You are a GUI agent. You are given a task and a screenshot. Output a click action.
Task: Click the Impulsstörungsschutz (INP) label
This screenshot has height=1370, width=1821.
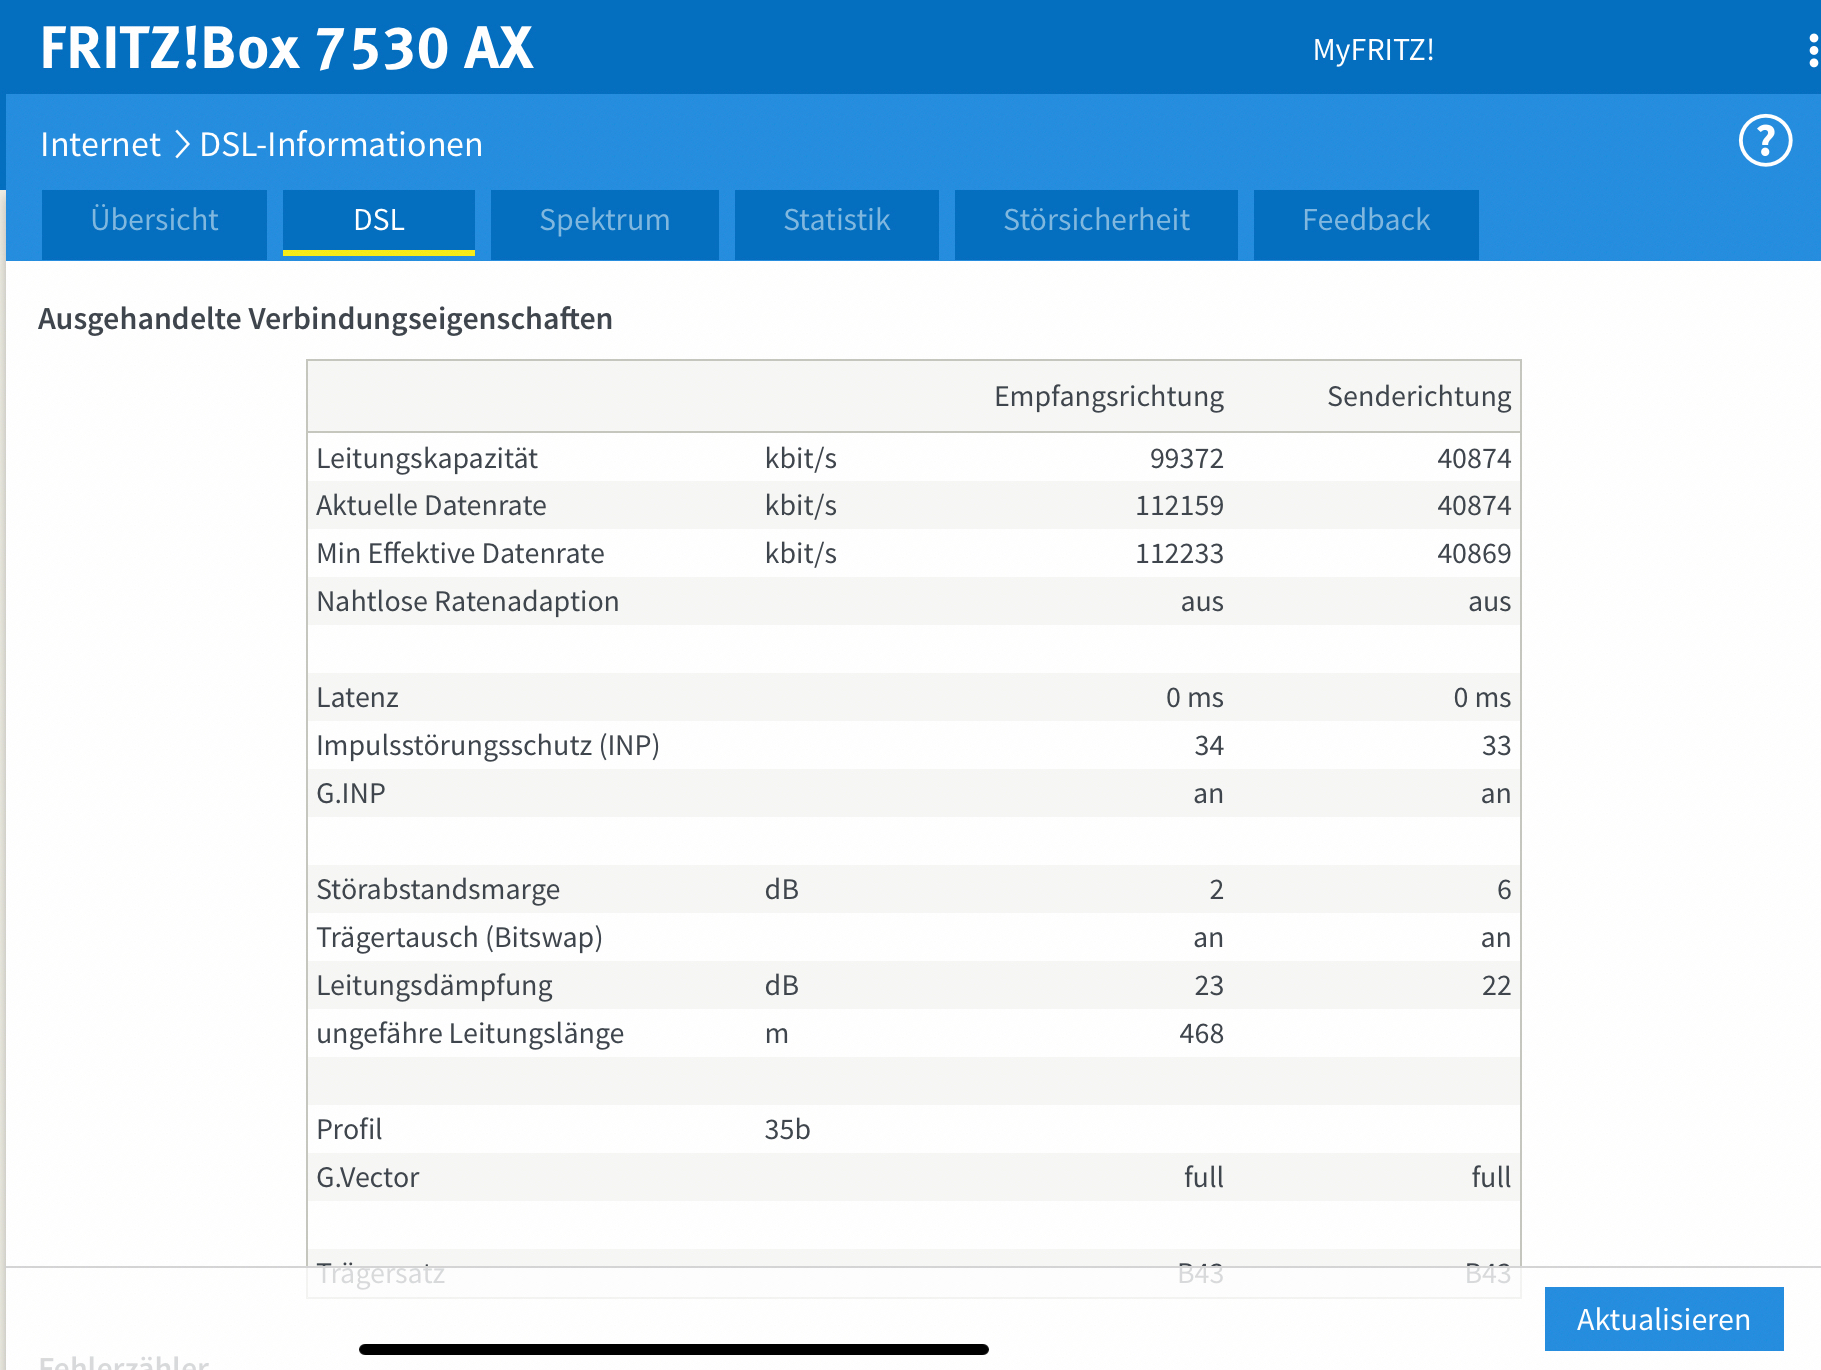pos(488,745)
